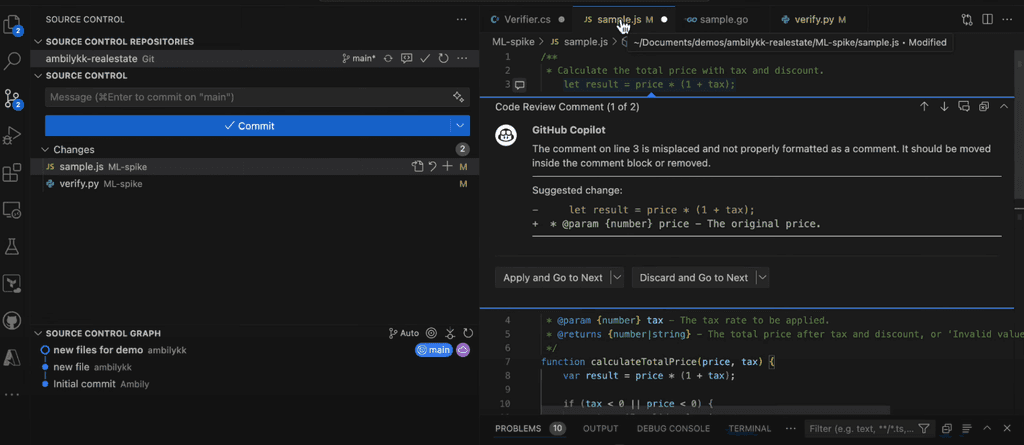Maximize the bottom panel with chevron up
This screenshot has height=445, width=1024.
tap(987, 429)
